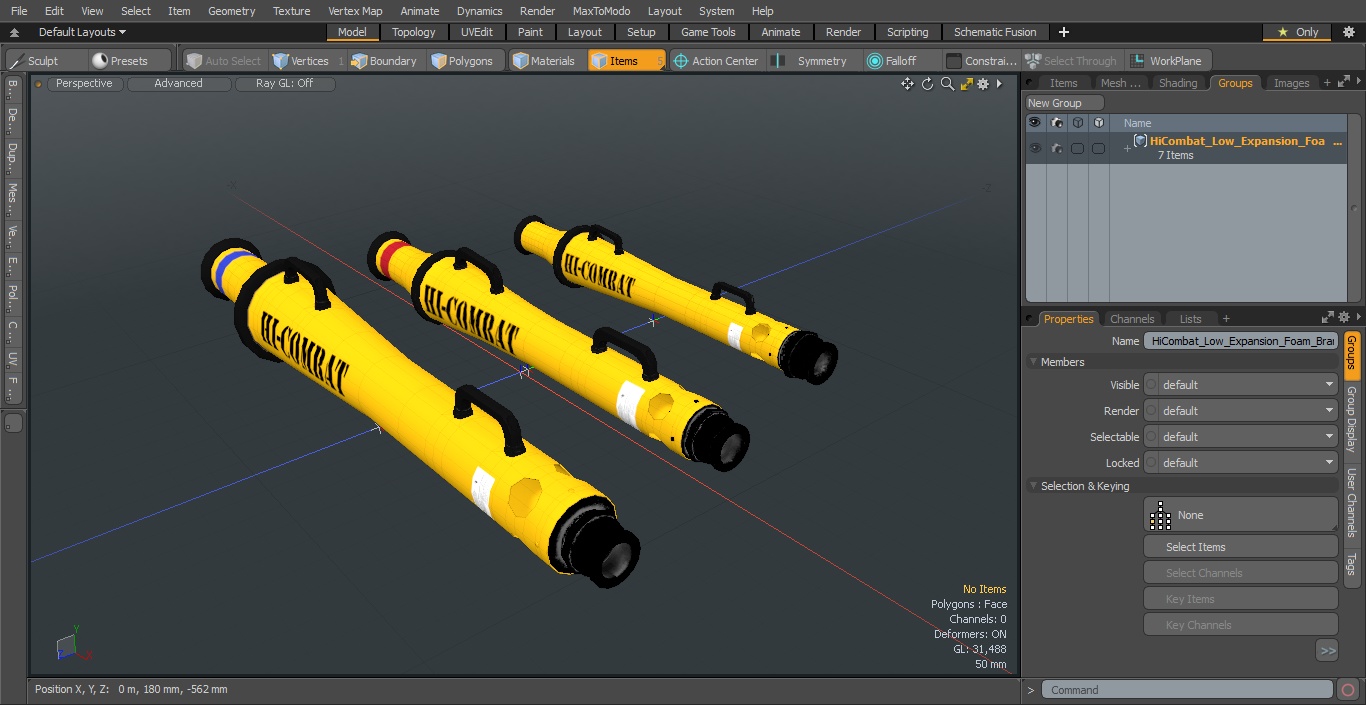Click the Visible channel radio dot
The height and width of the screenshot is (705, 1366).
click(x=1150, y=385)
